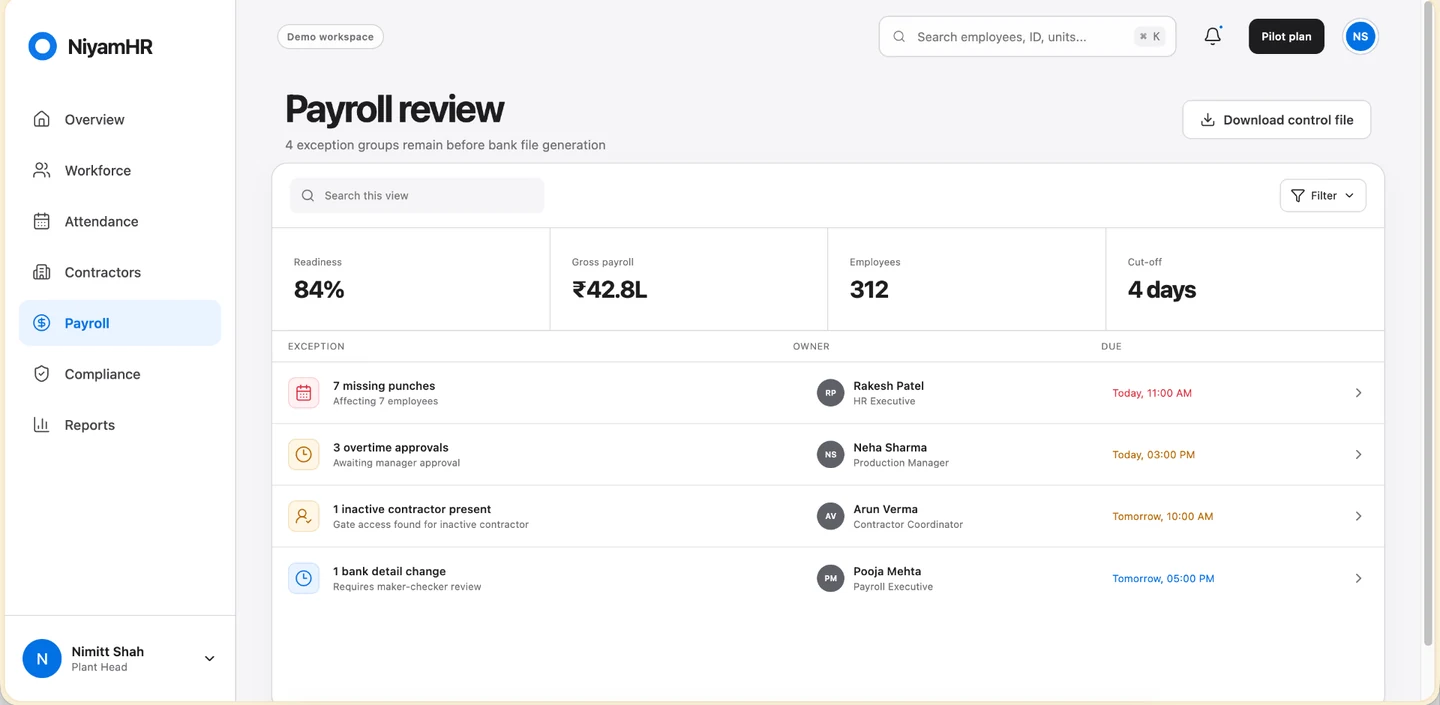Click the Overview home icon in sidebar
Screen dimensions: 1440x705
41,119
